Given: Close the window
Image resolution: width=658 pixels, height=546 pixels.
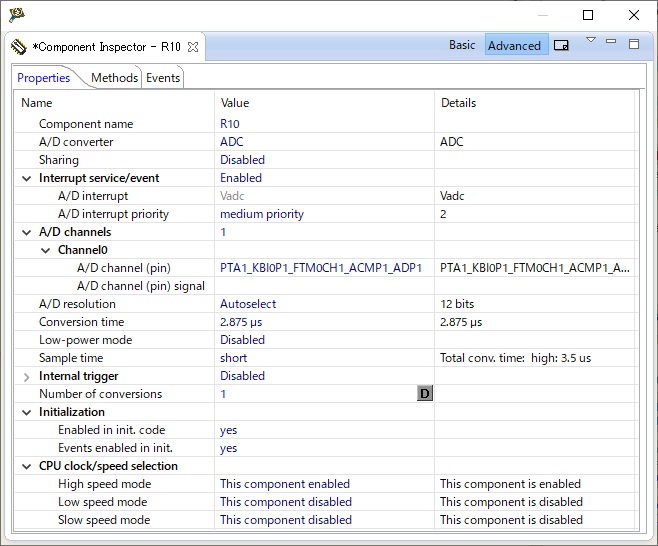Looking at the screenshot, I should [x=634, y=15].
